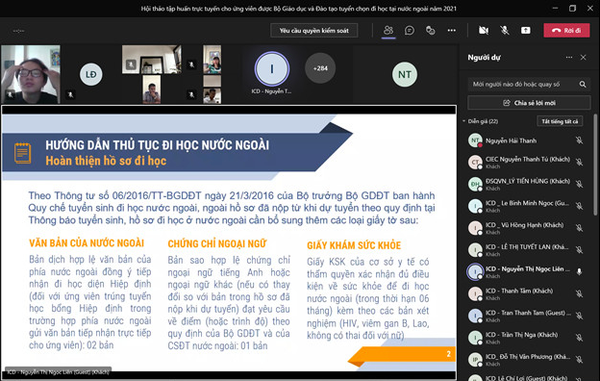
Task: Click mic icon beside ICD - Thanh Tâm
Action: (x=579, y=294)
